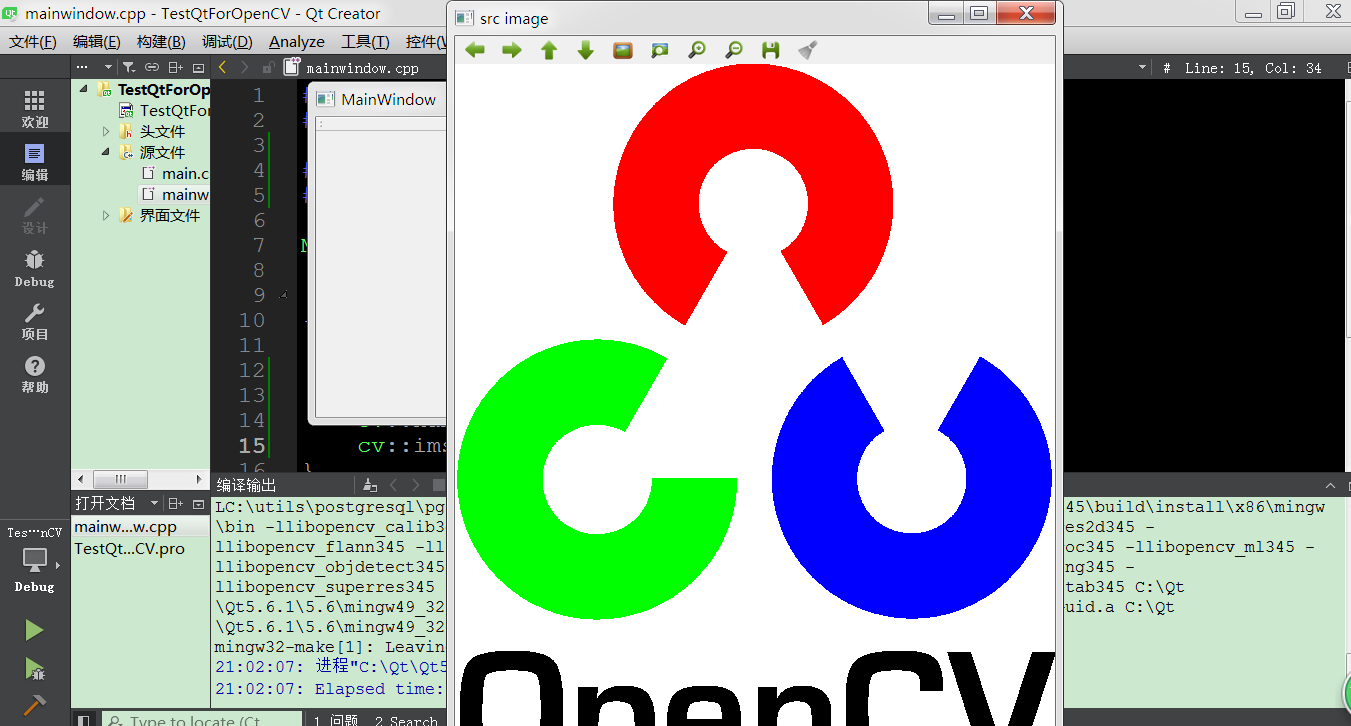Open the 打开文档 panel dropdown
Viewport: 1351px width, 726px height.
pos(154,503)
